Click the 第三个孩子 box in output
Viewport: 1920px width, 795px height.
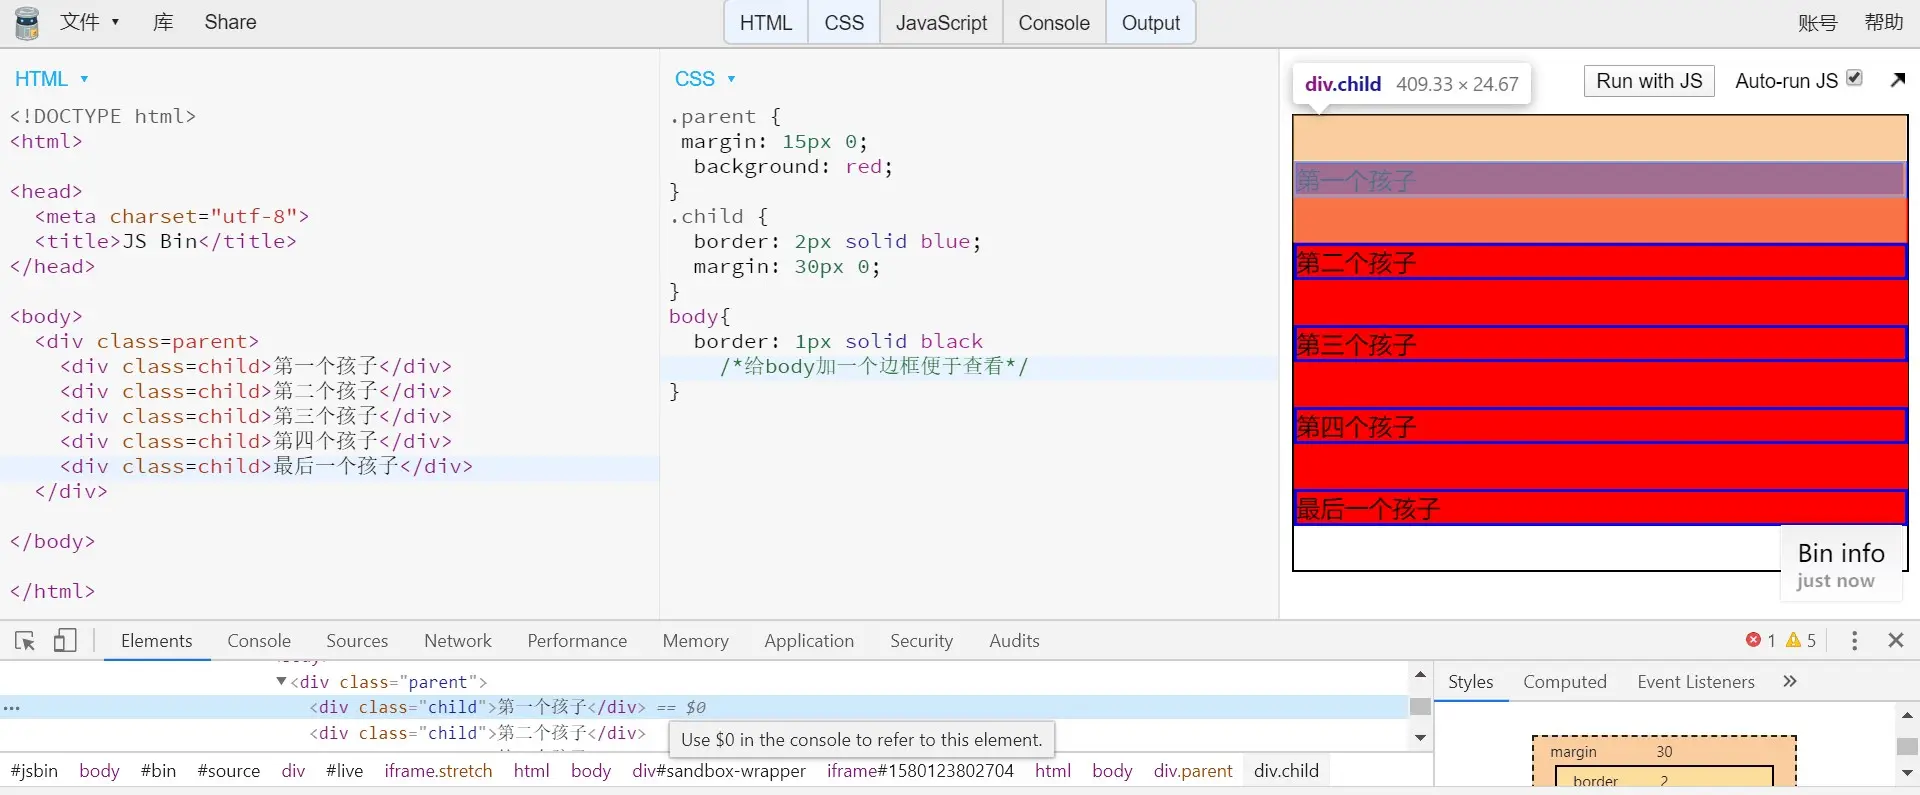(1600, 344)
